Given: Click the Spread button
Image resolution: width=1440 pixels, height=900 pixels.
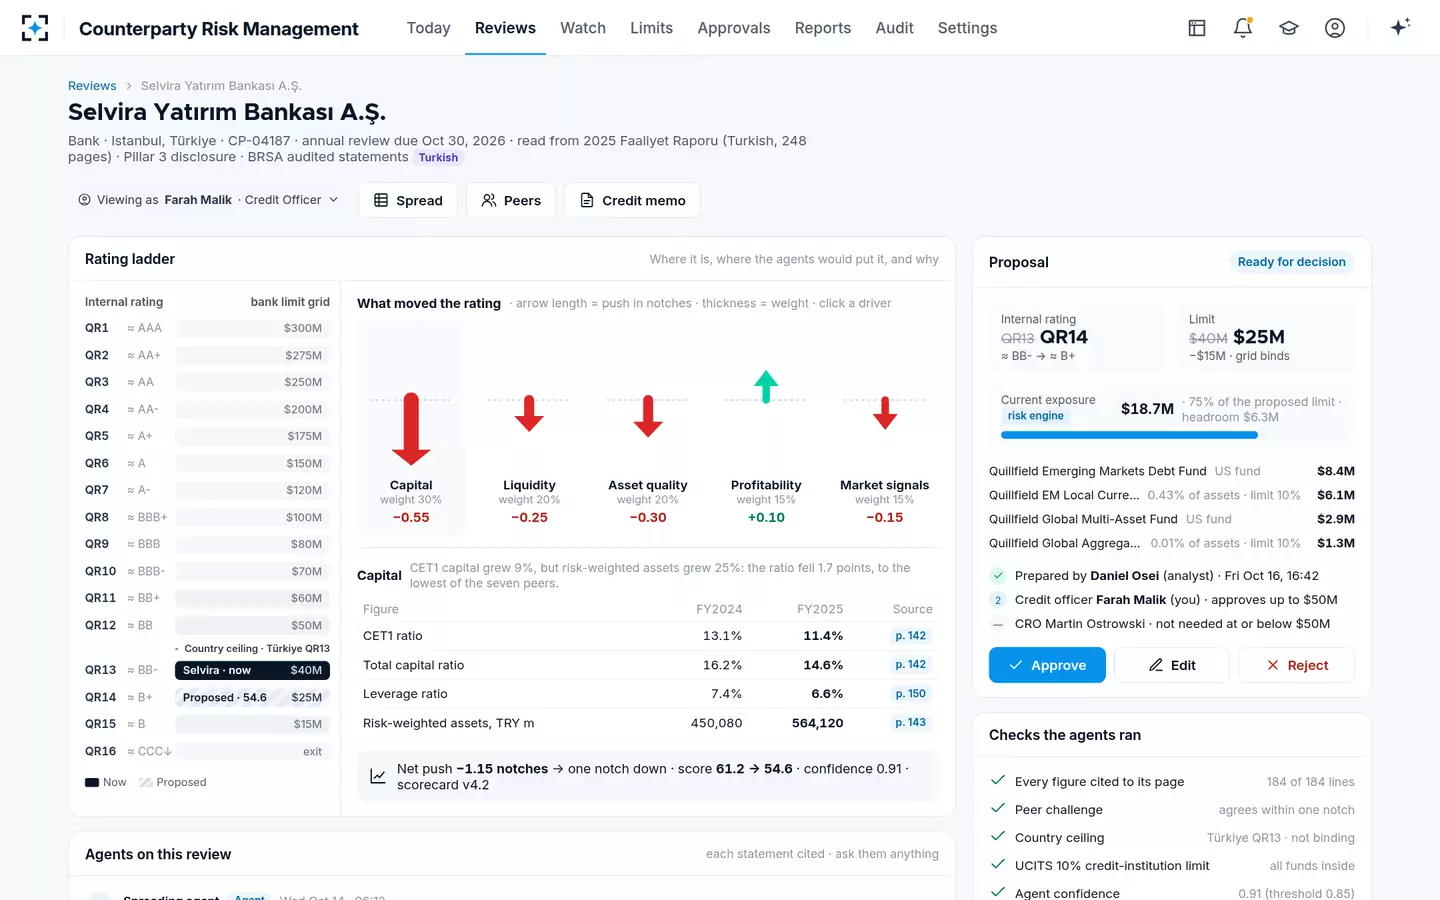Looking at the screenshot, I should [x=408, y=200].
